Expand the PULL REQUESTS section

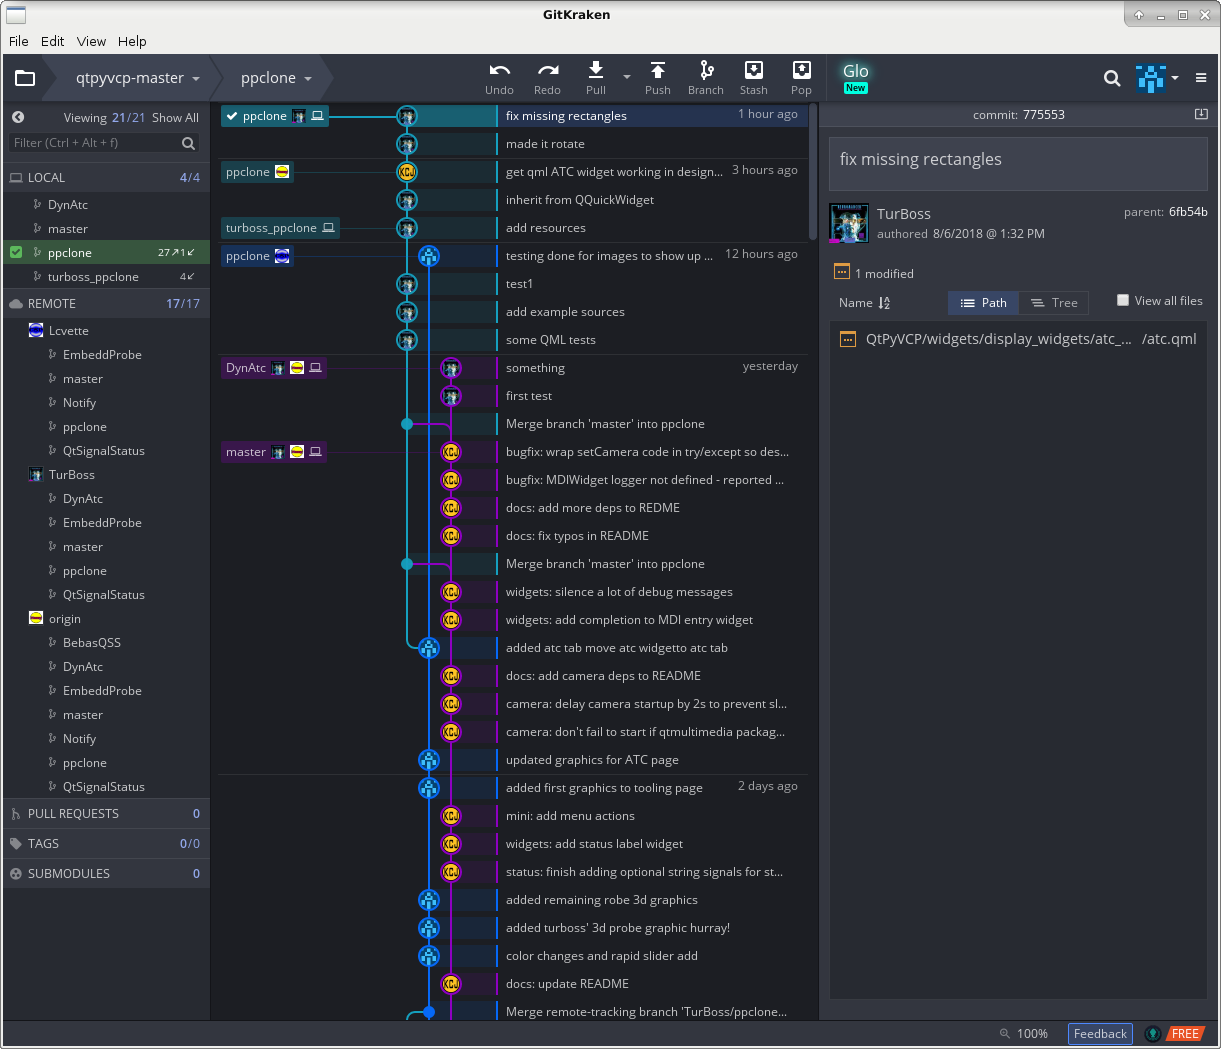(x=106, y=813)
